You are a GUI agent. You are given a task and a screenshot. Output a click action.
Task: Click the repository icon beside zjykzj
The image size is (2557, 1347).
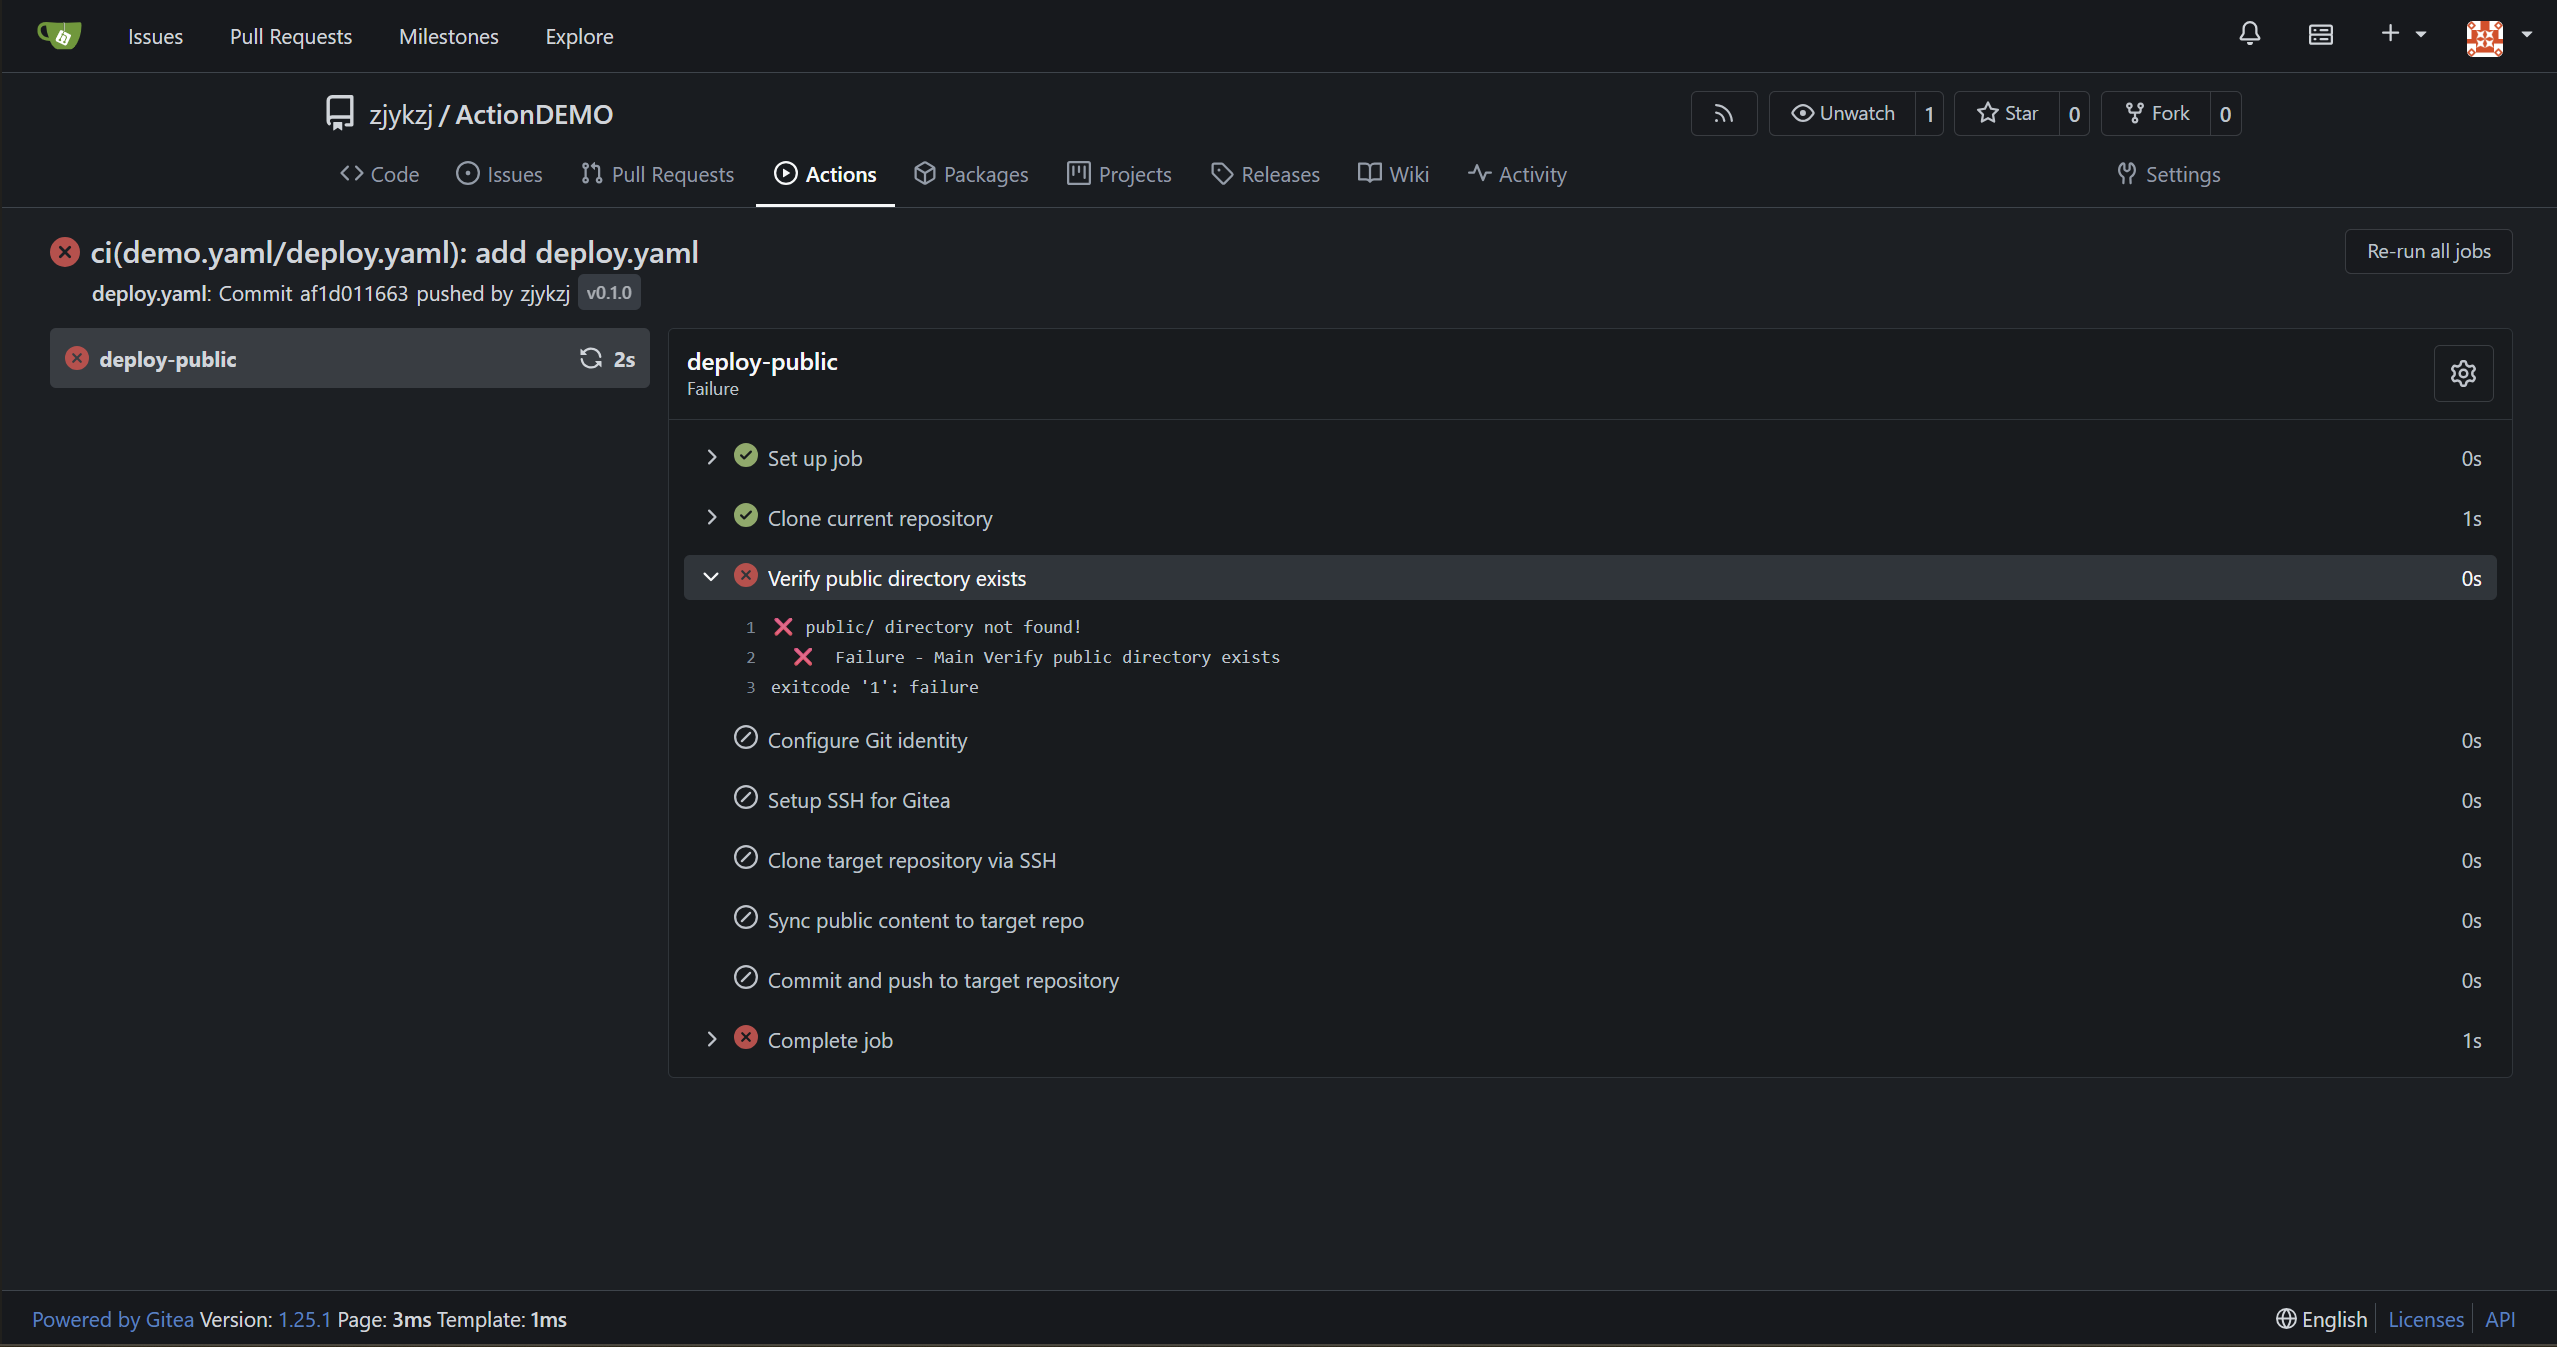click(x=340, y=113)
